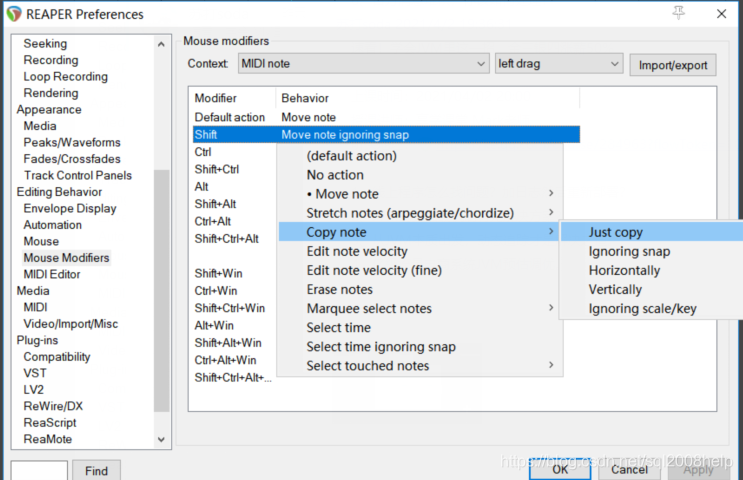743x480 pixels.
Task: Choose Just copy in submenu
Action: (x=652, y=232)
